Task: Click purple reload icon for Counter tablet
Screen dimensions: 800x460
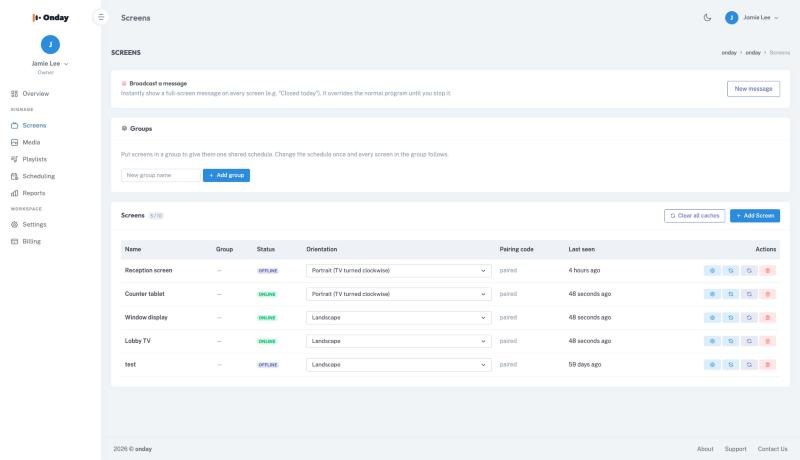Action: click(749, 294)
